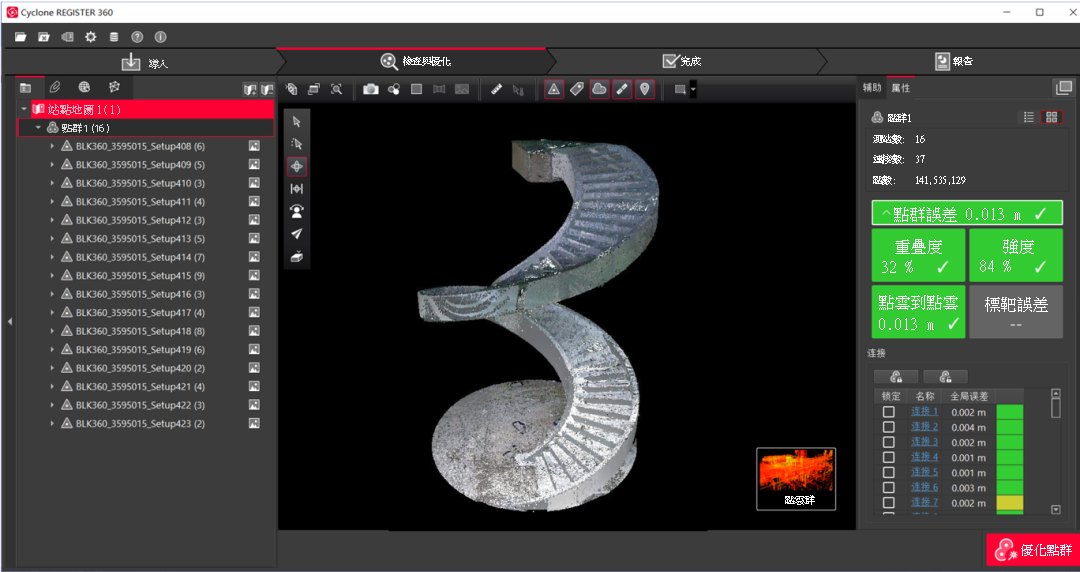The image size is (1080, 572).
Task: Click the strength 84% tile
Action: 1016,256
